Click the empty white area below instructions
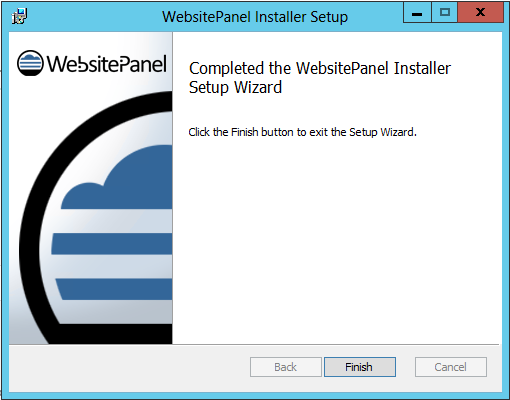Screen dimensions: 510x400 (x=337, y=240)
